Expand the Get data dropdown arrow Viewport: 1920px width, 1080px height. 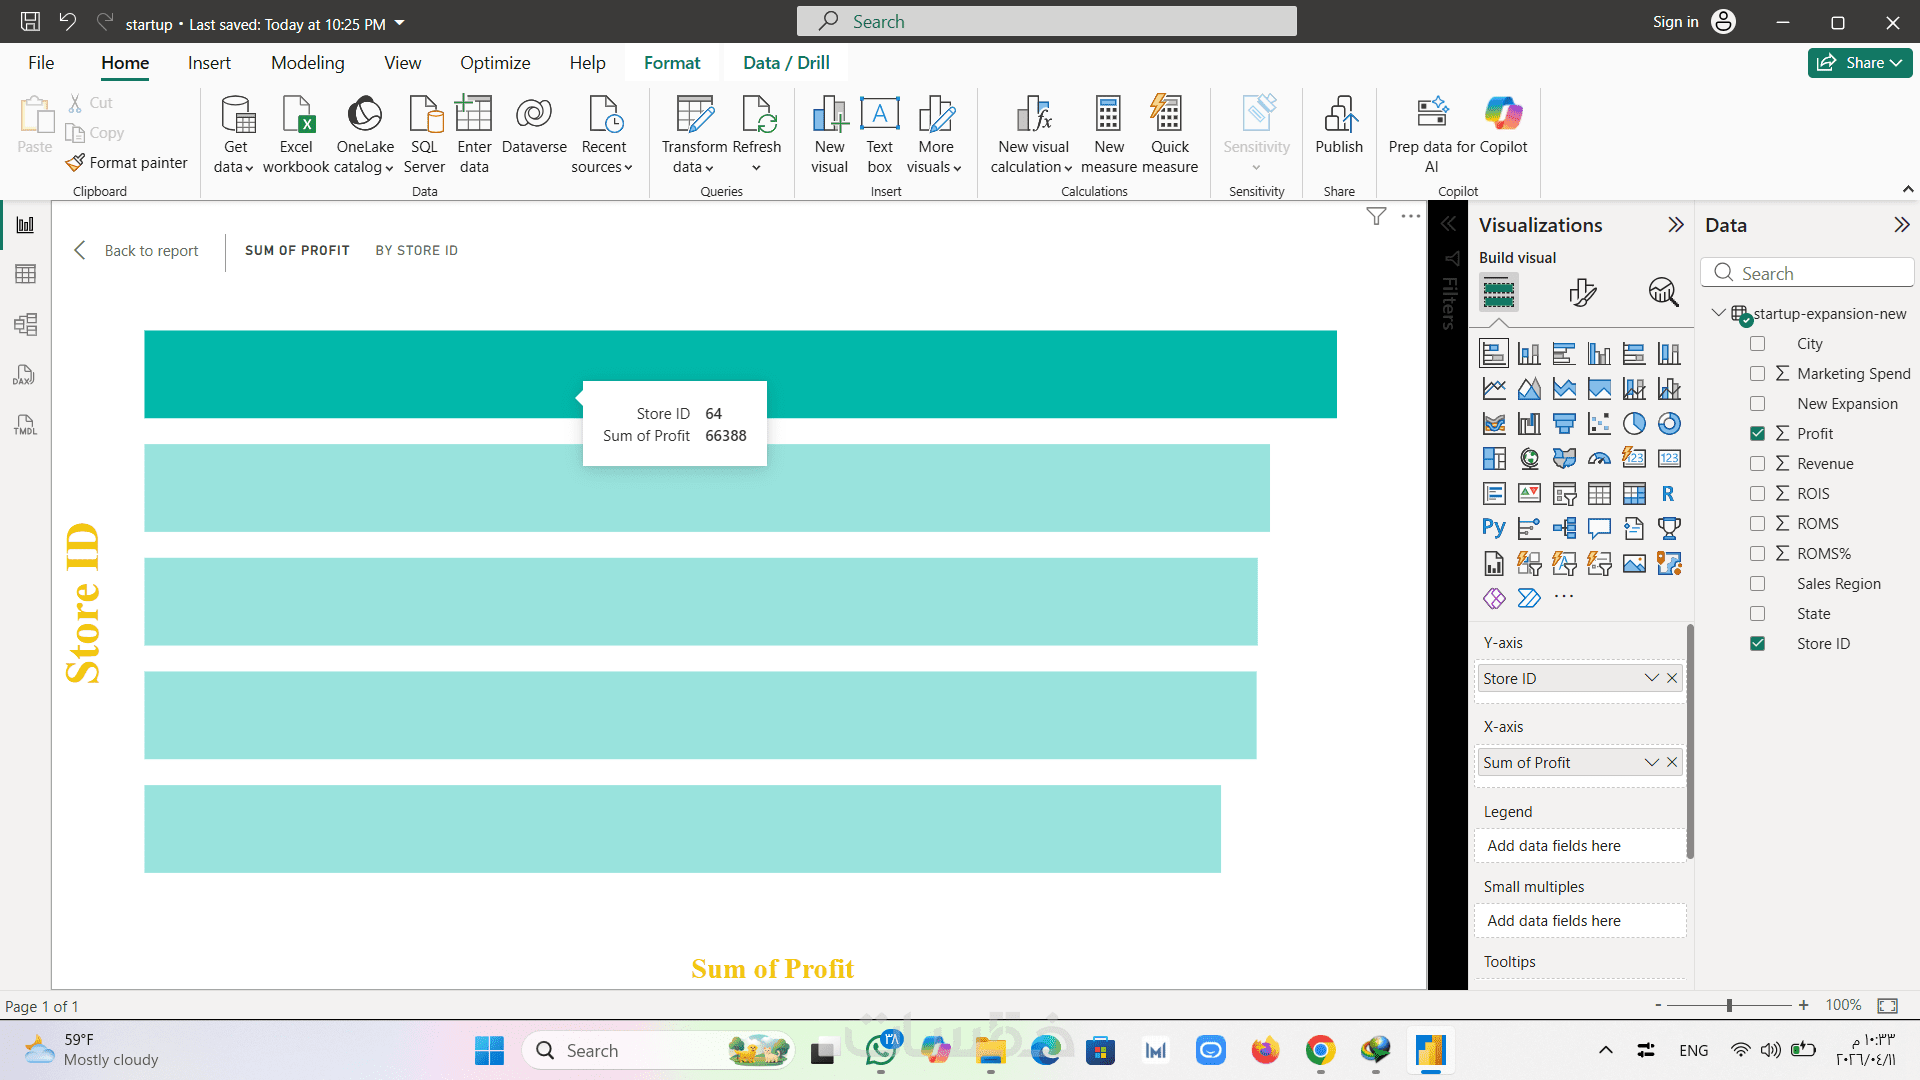coord(249,168)
